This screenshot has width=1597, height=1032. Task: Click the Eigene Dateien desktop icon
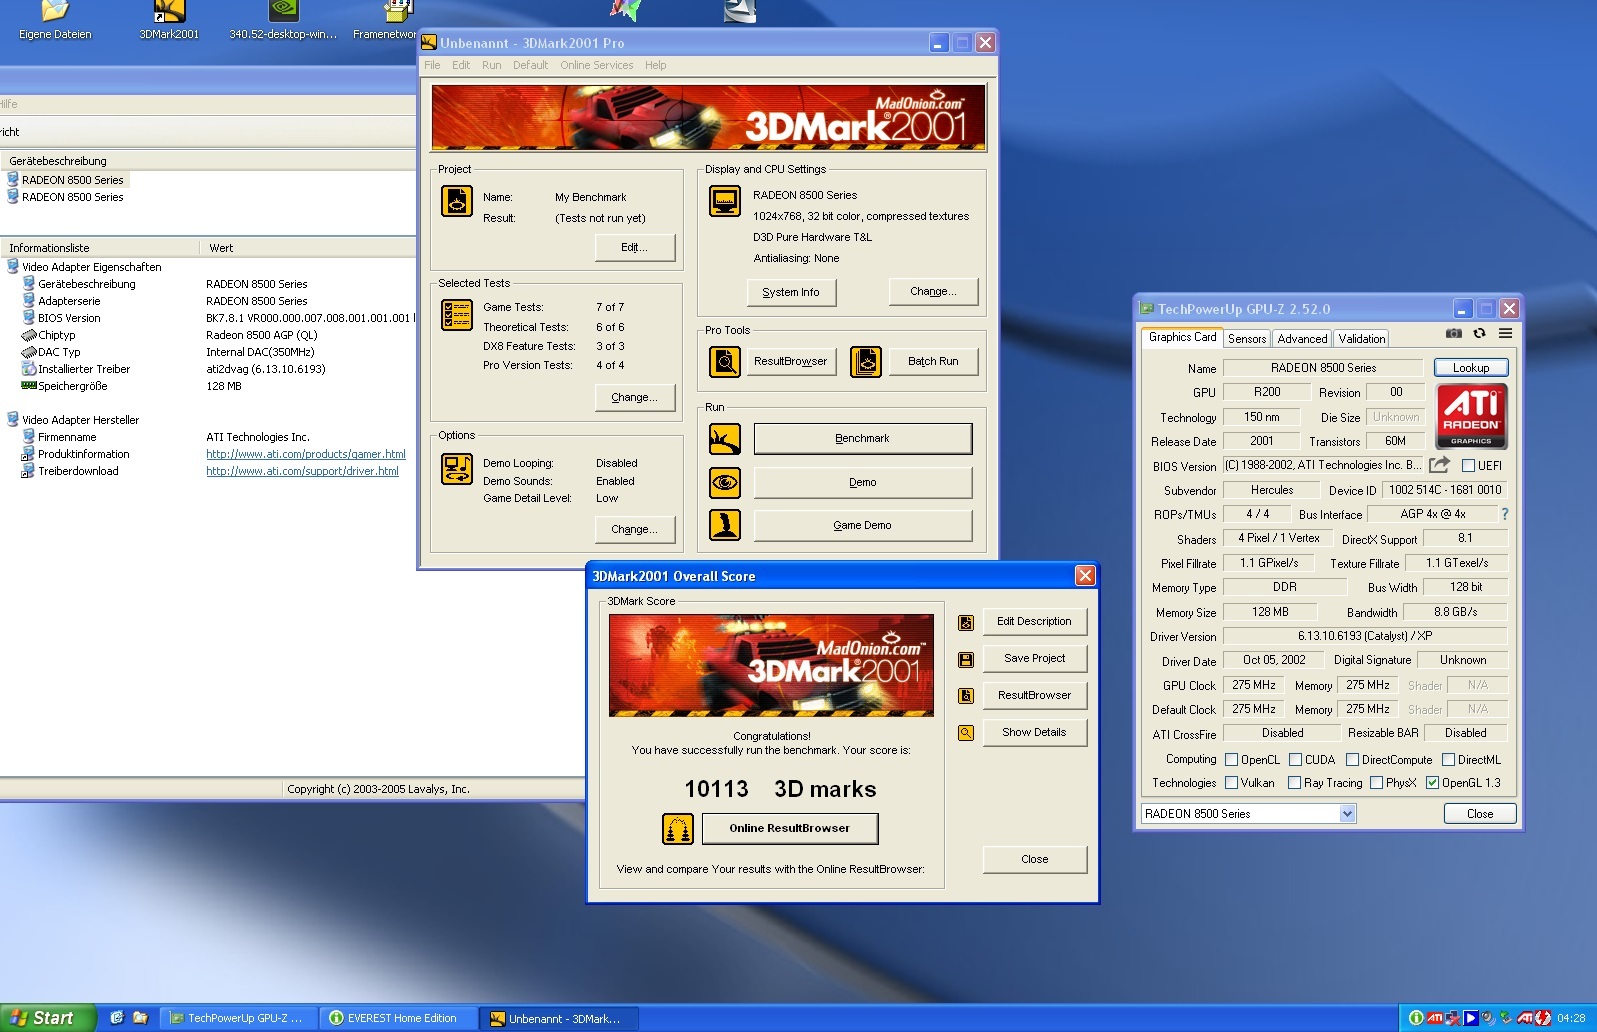(x=55, y=20)
